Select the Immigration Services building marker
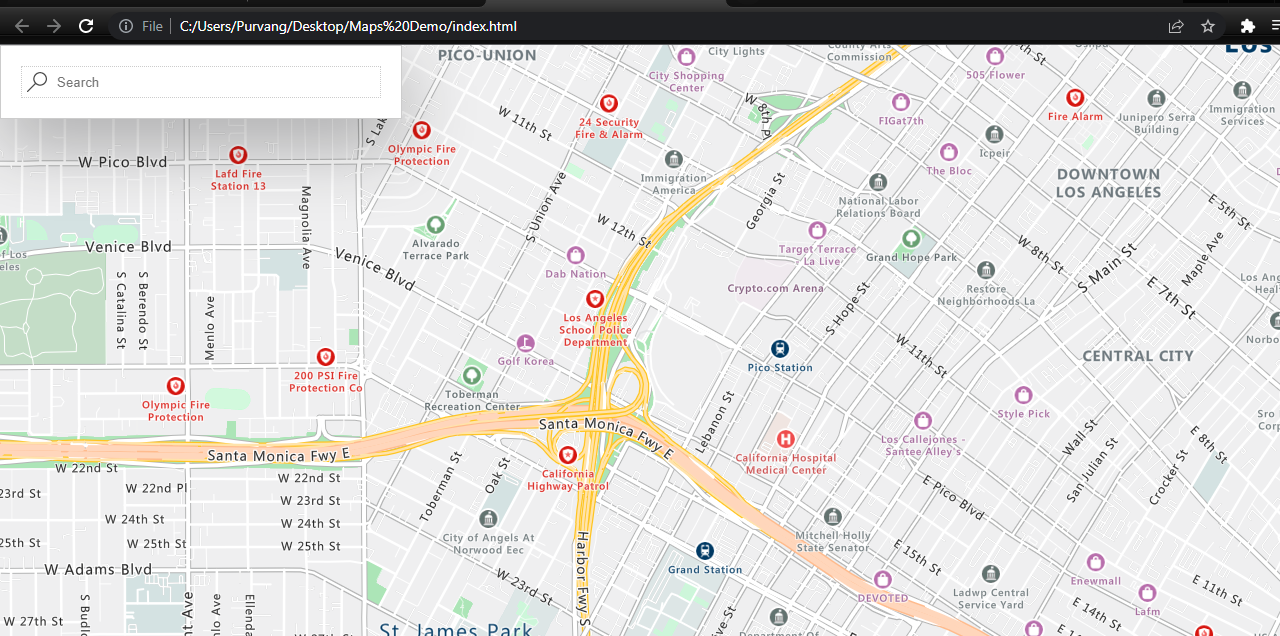This screenshot has width=1280, height=636. point(1242,90)
